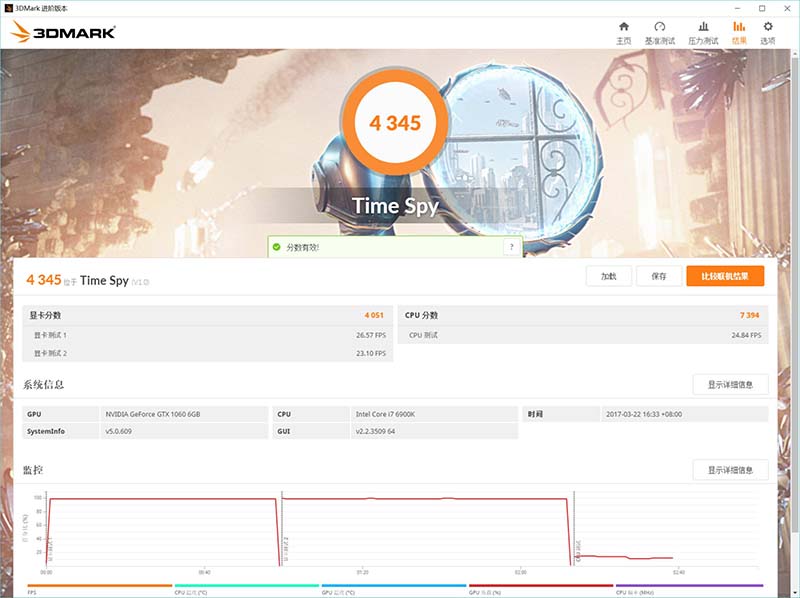
Task: Click GUI version v2.2.3509 64
Action: [x=375, y=431]
